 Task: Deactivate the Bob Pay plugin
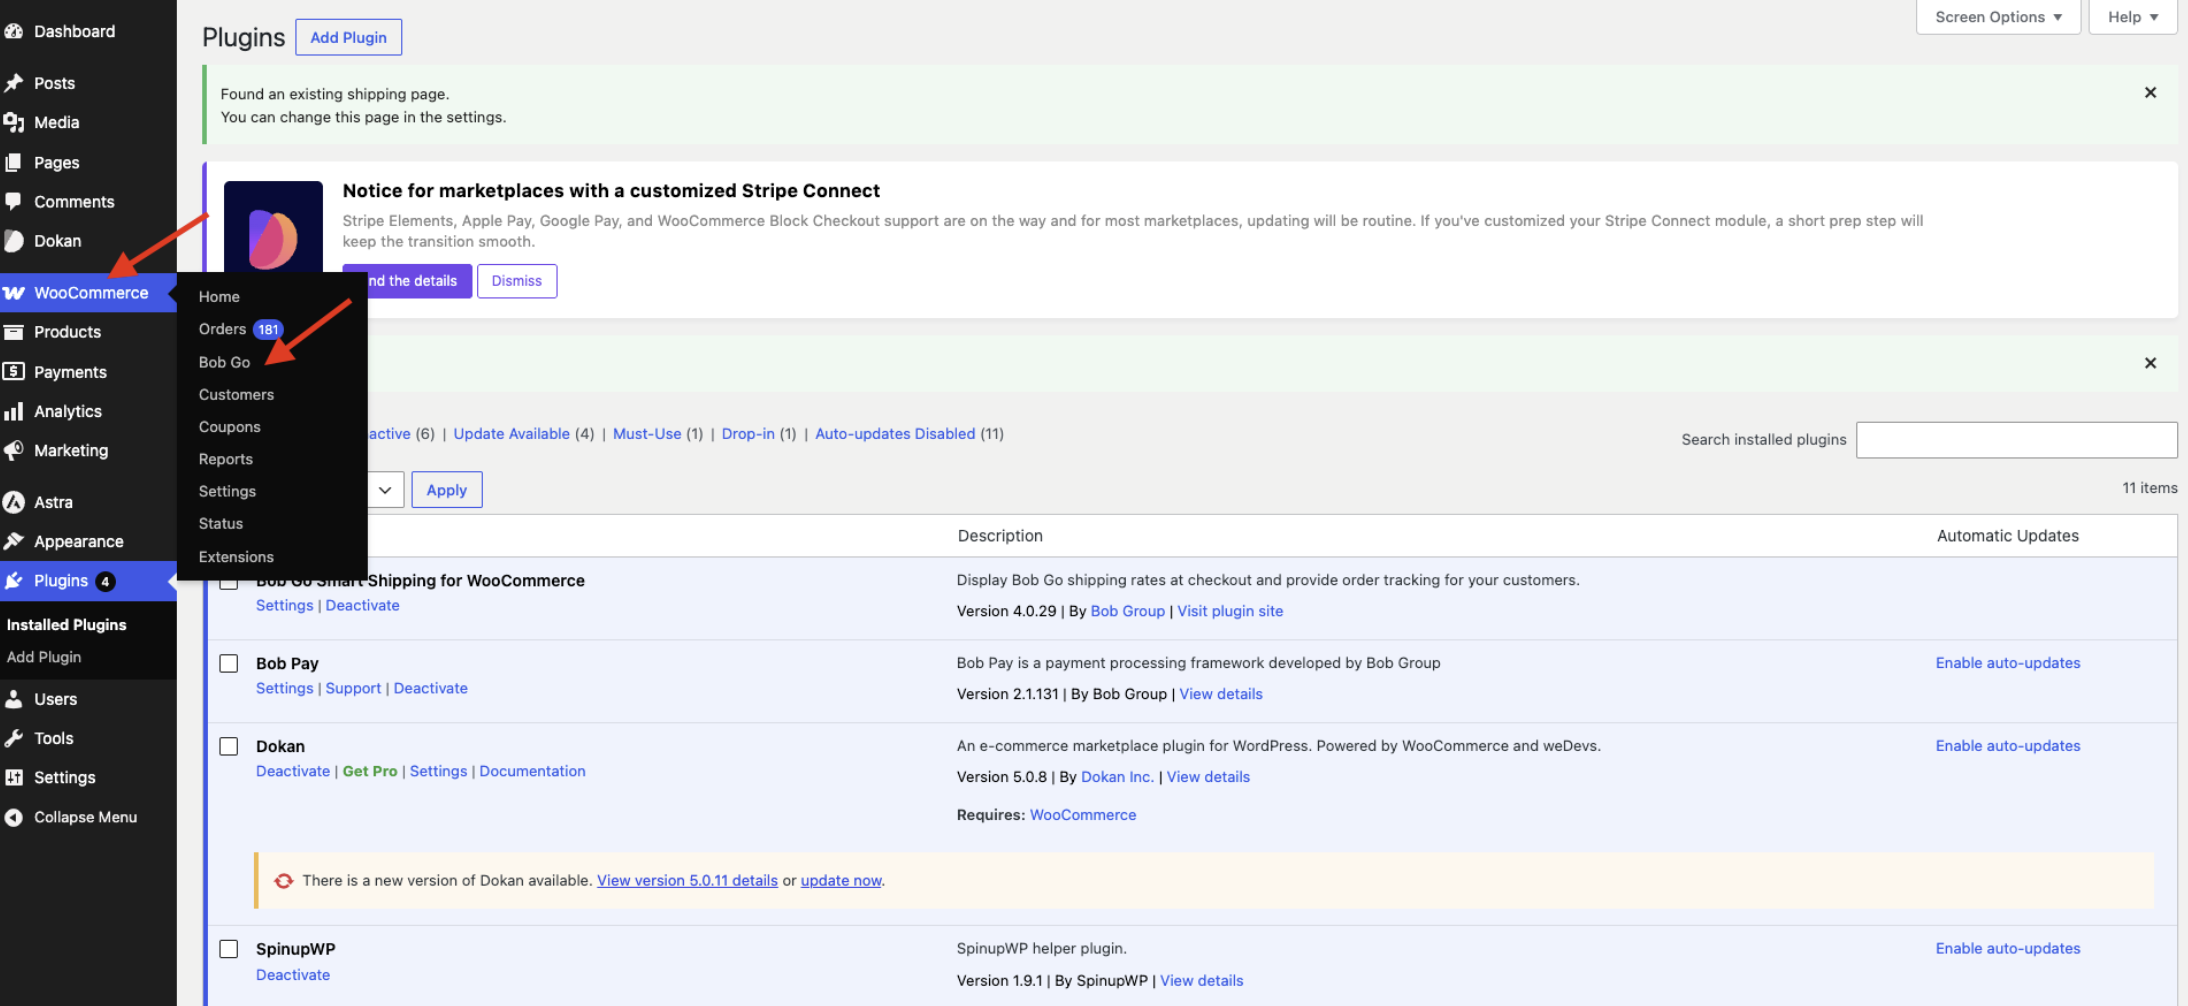click(430, 689)
